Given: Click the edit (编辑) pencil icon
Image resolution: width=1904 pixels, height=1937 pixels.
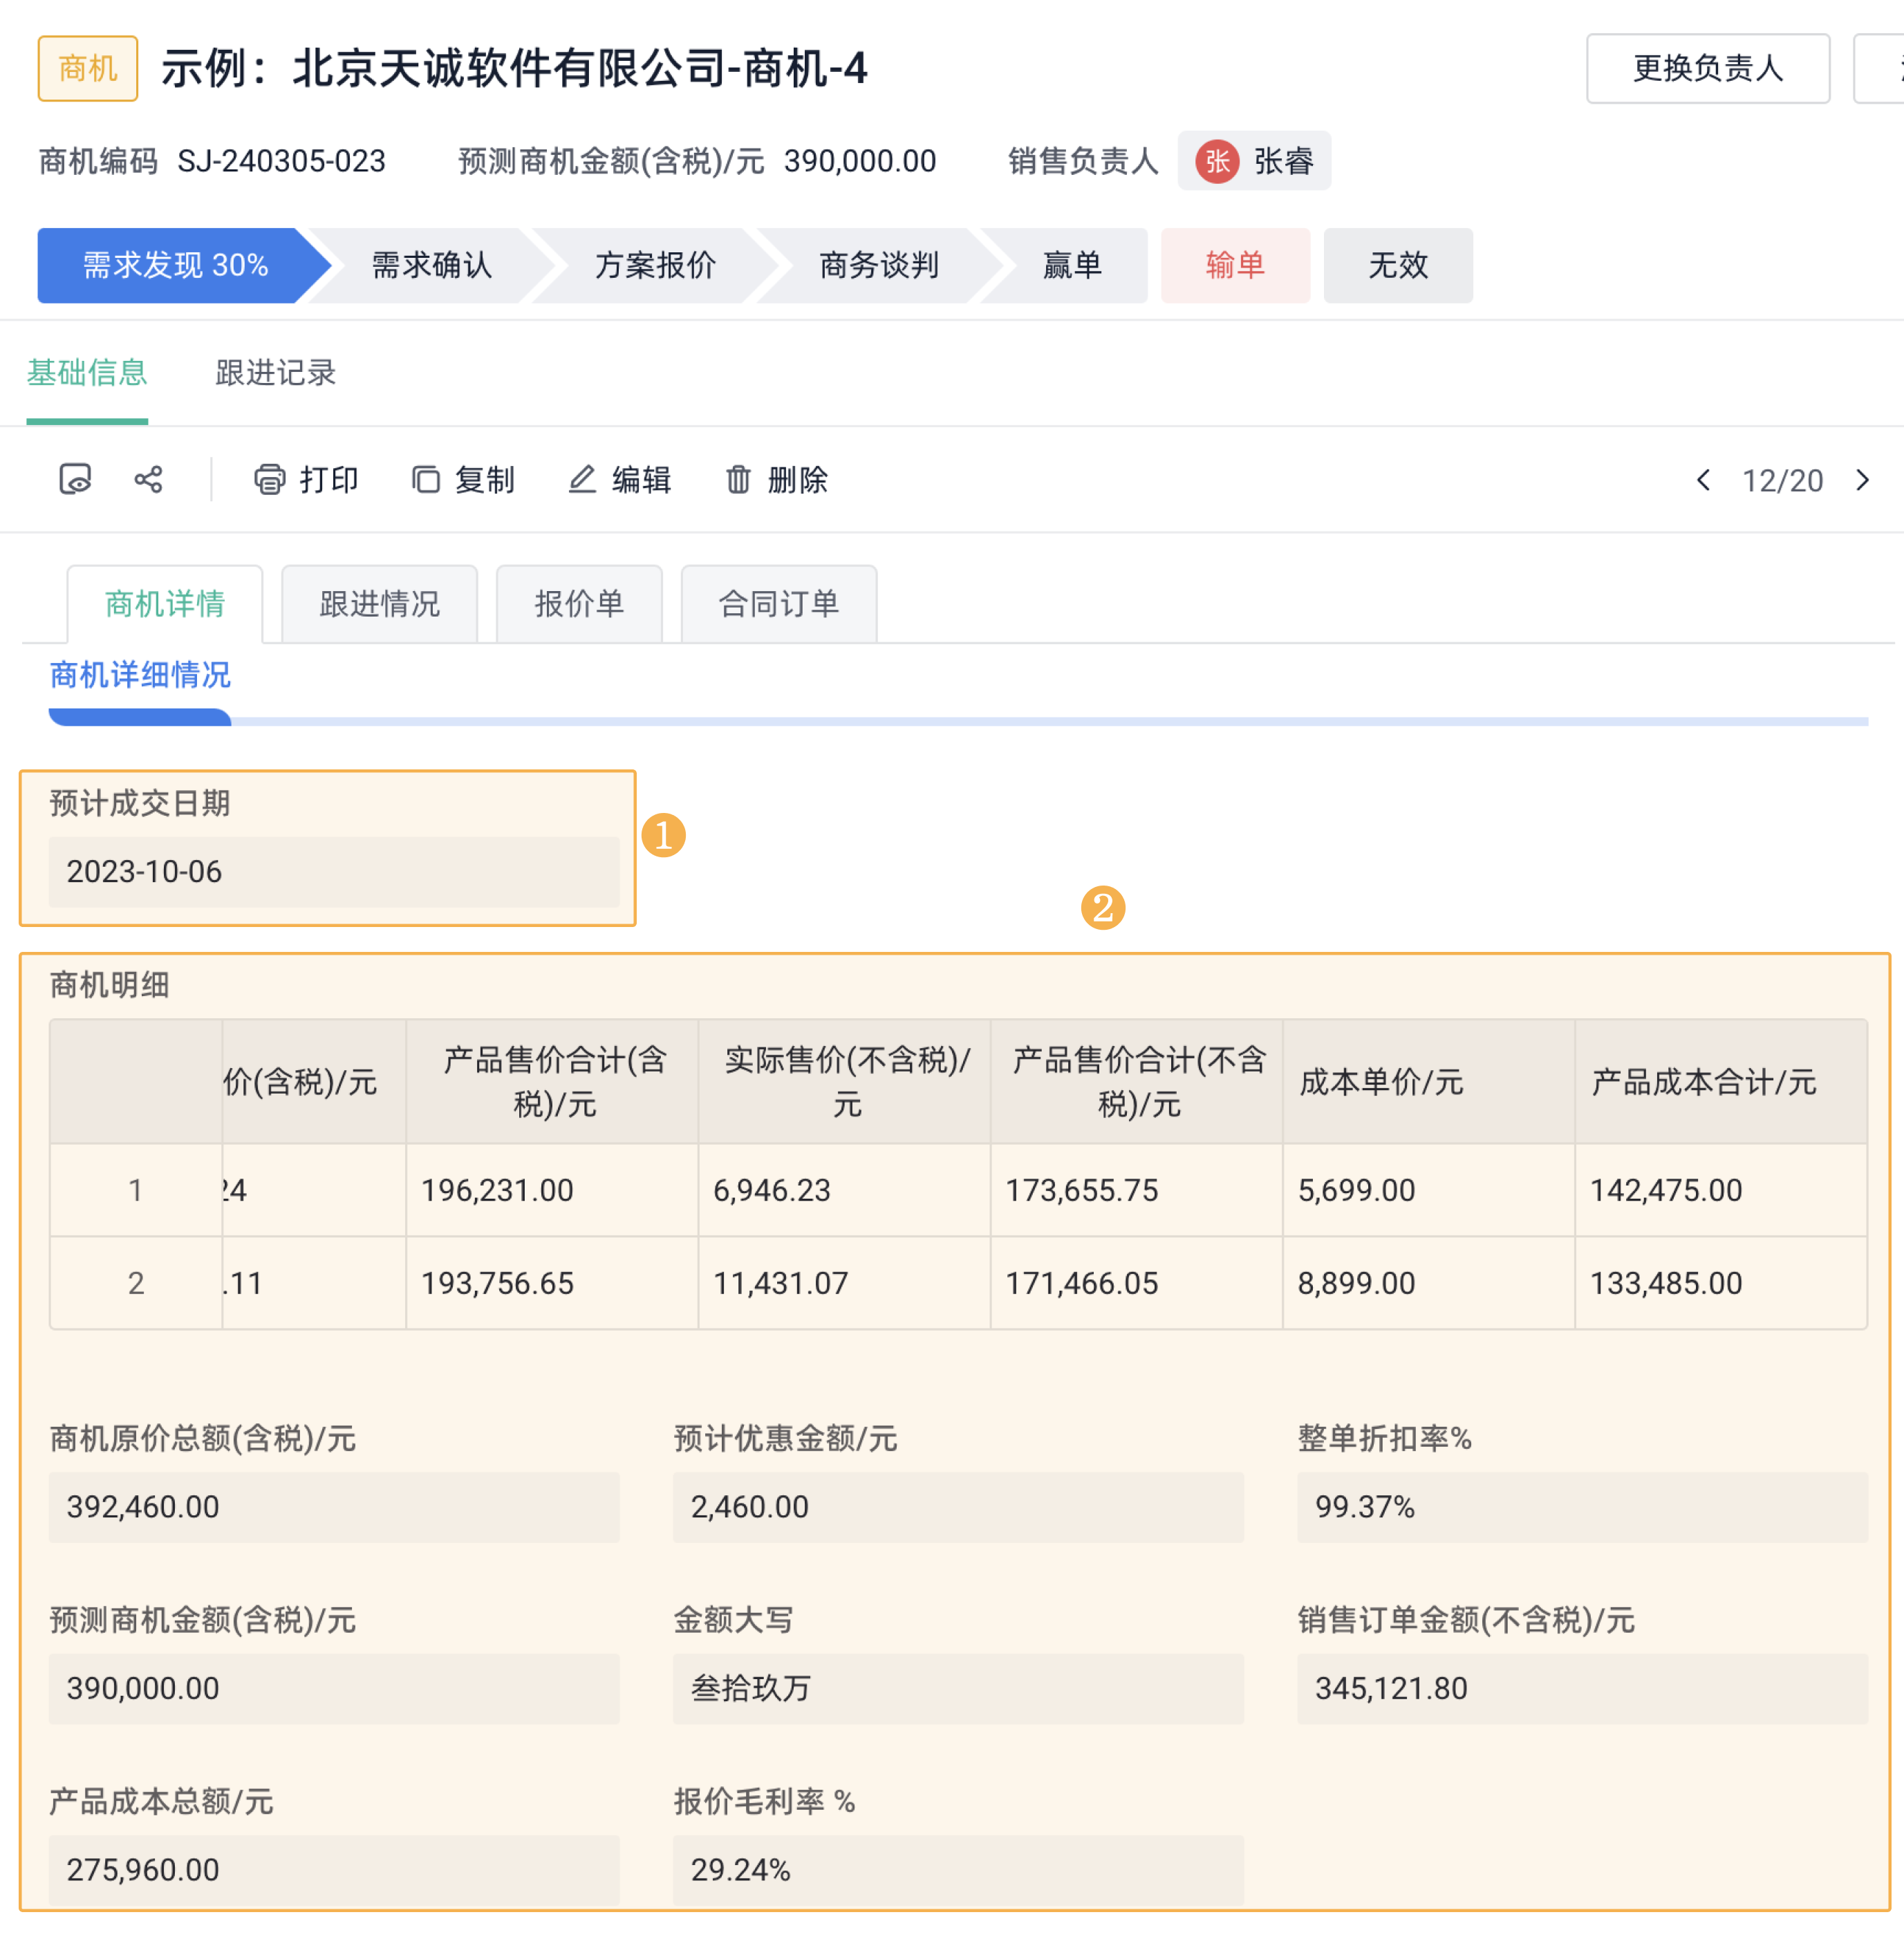Looking at the screenshot, I should coord(582,480).
